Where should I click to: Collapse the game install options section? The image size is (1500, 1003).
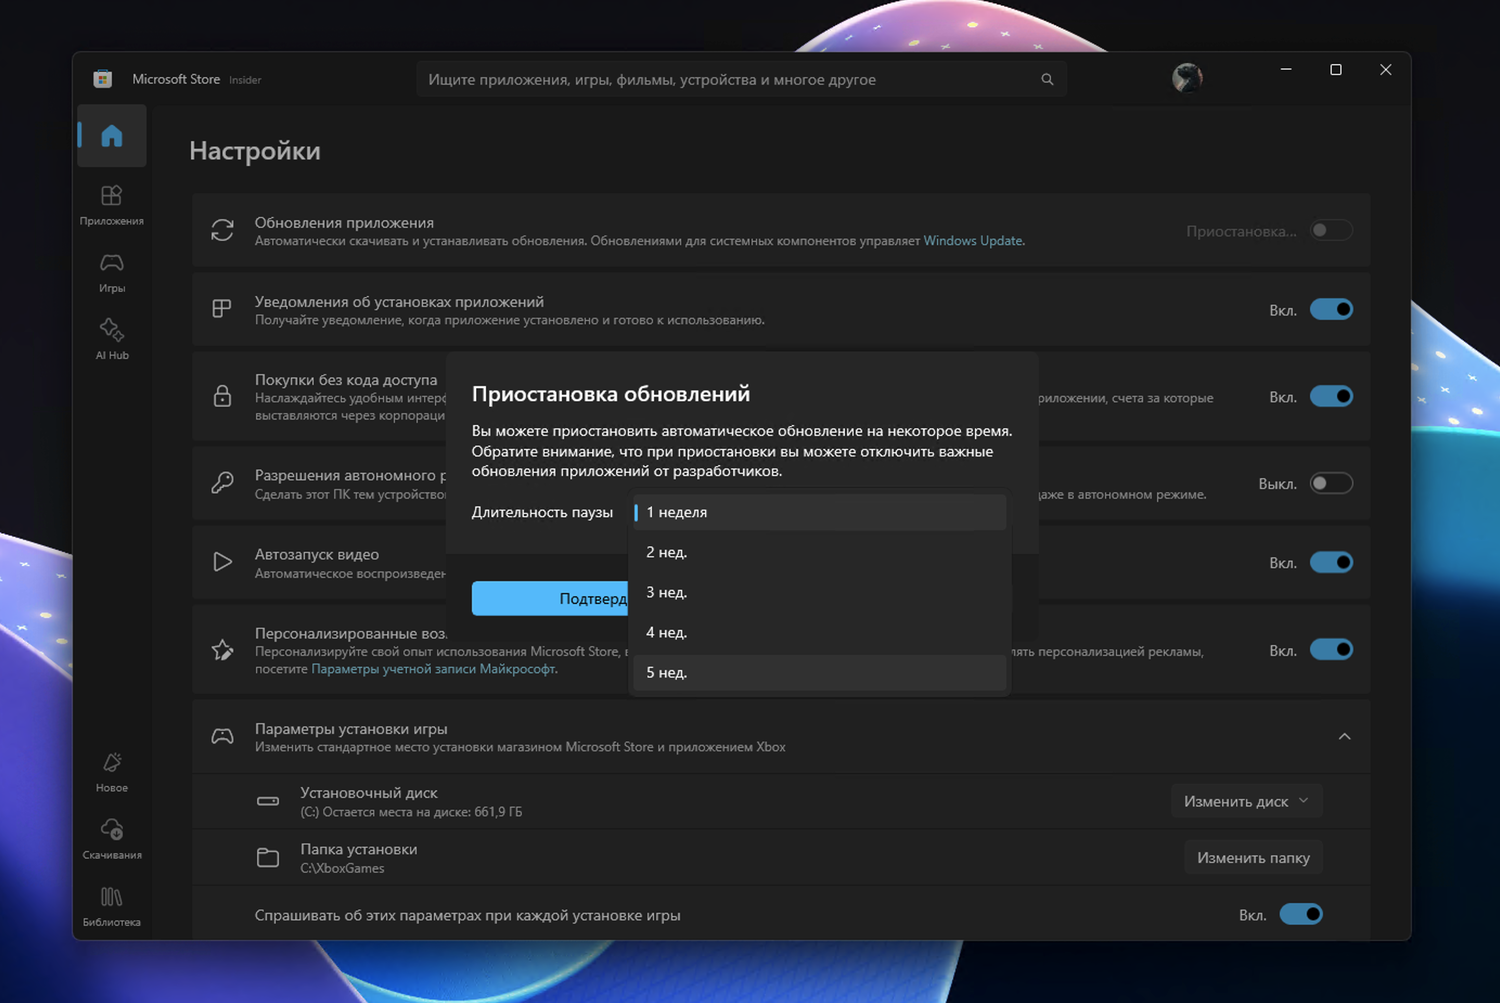point(1344,737)
